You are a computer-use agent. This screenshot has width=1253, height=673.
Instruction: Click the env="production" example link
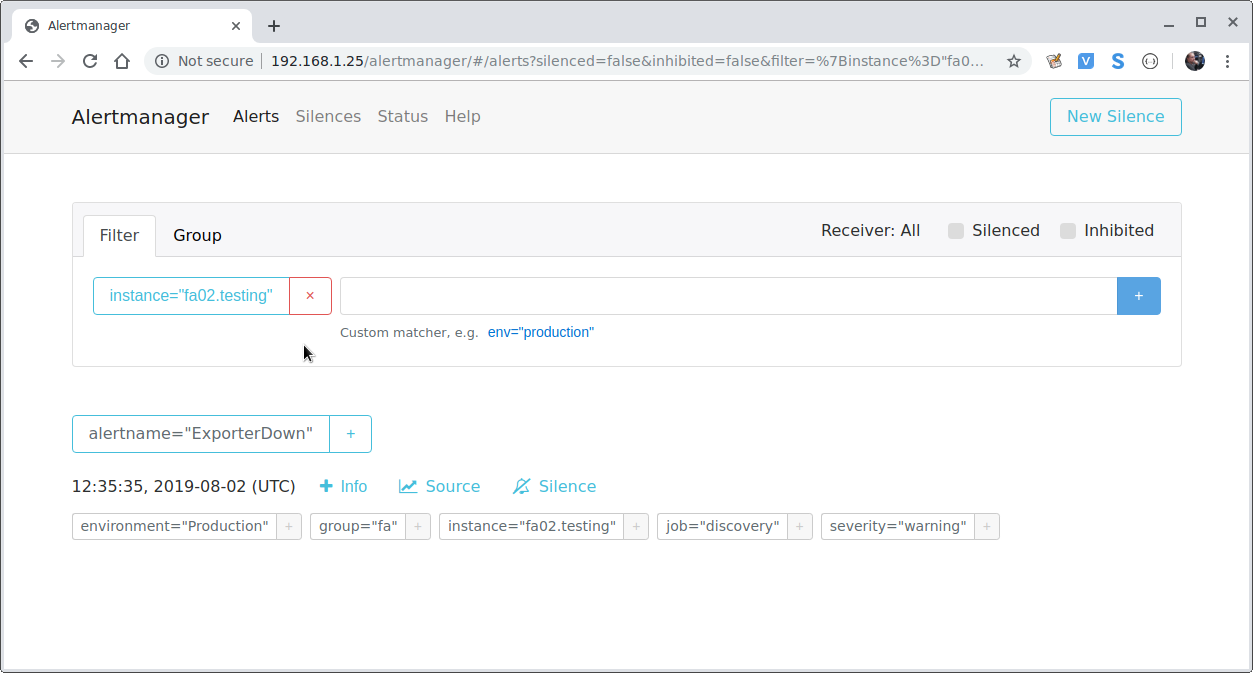(541, 332)
